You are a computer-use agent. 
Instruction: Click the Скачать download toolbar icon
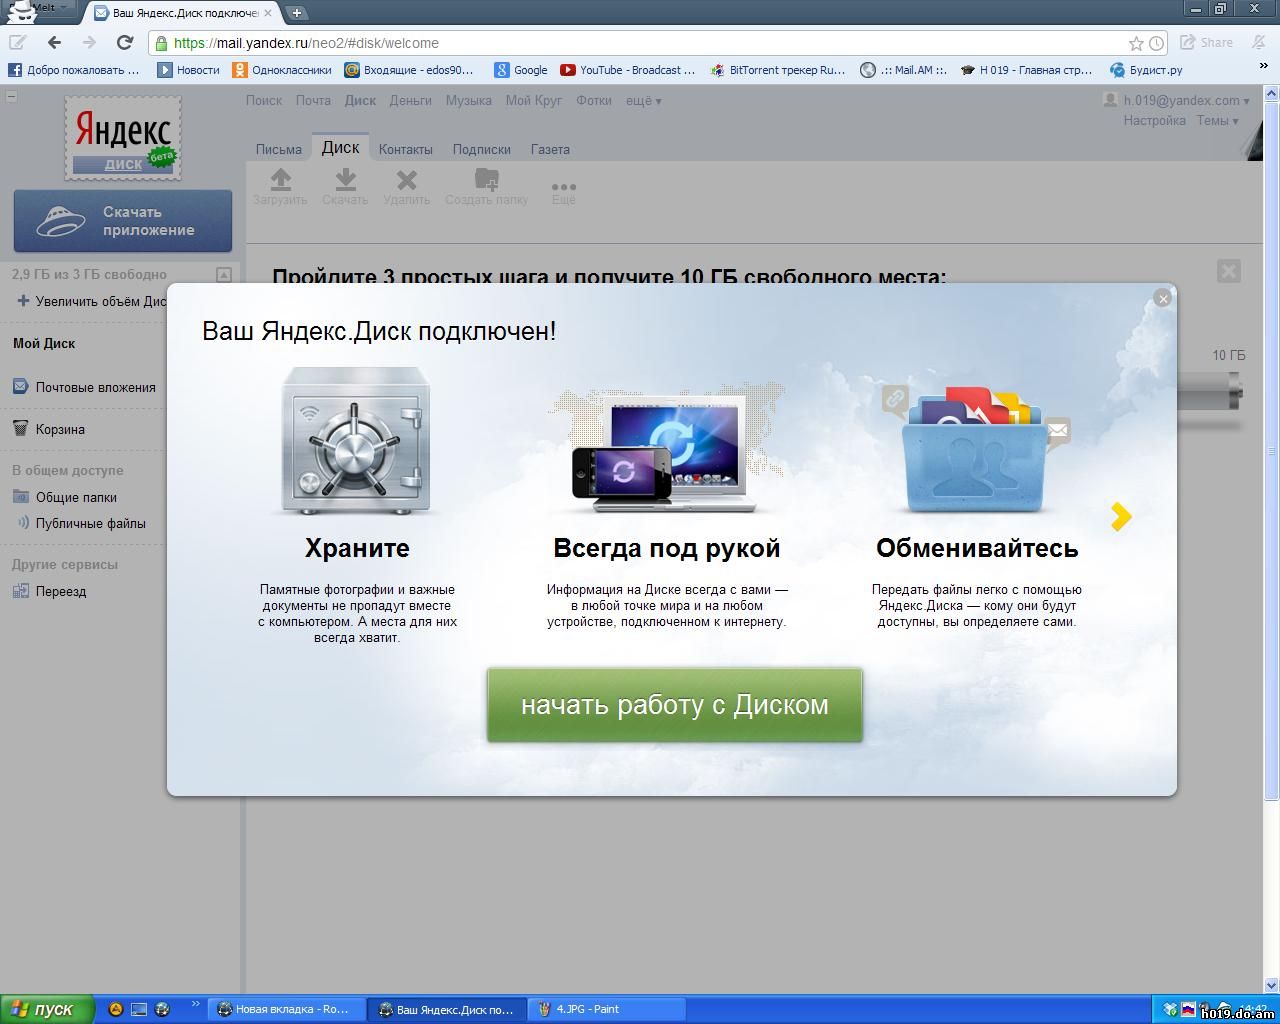pos(345,186)
